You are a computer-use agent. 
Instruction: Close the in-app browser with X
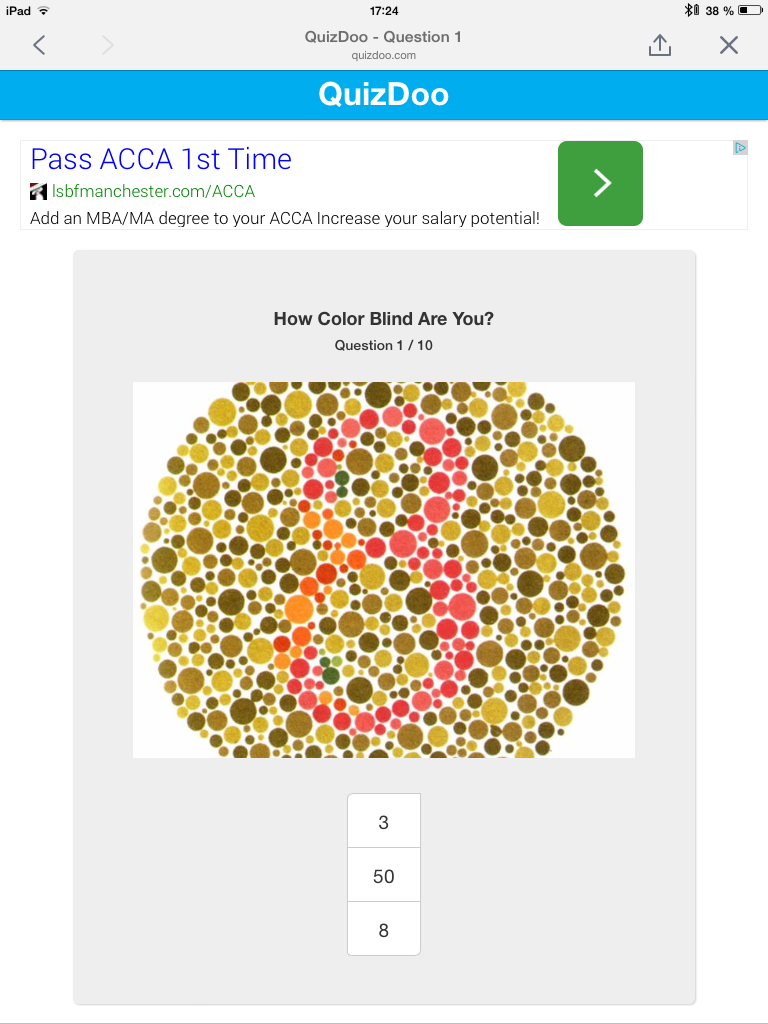729,45
